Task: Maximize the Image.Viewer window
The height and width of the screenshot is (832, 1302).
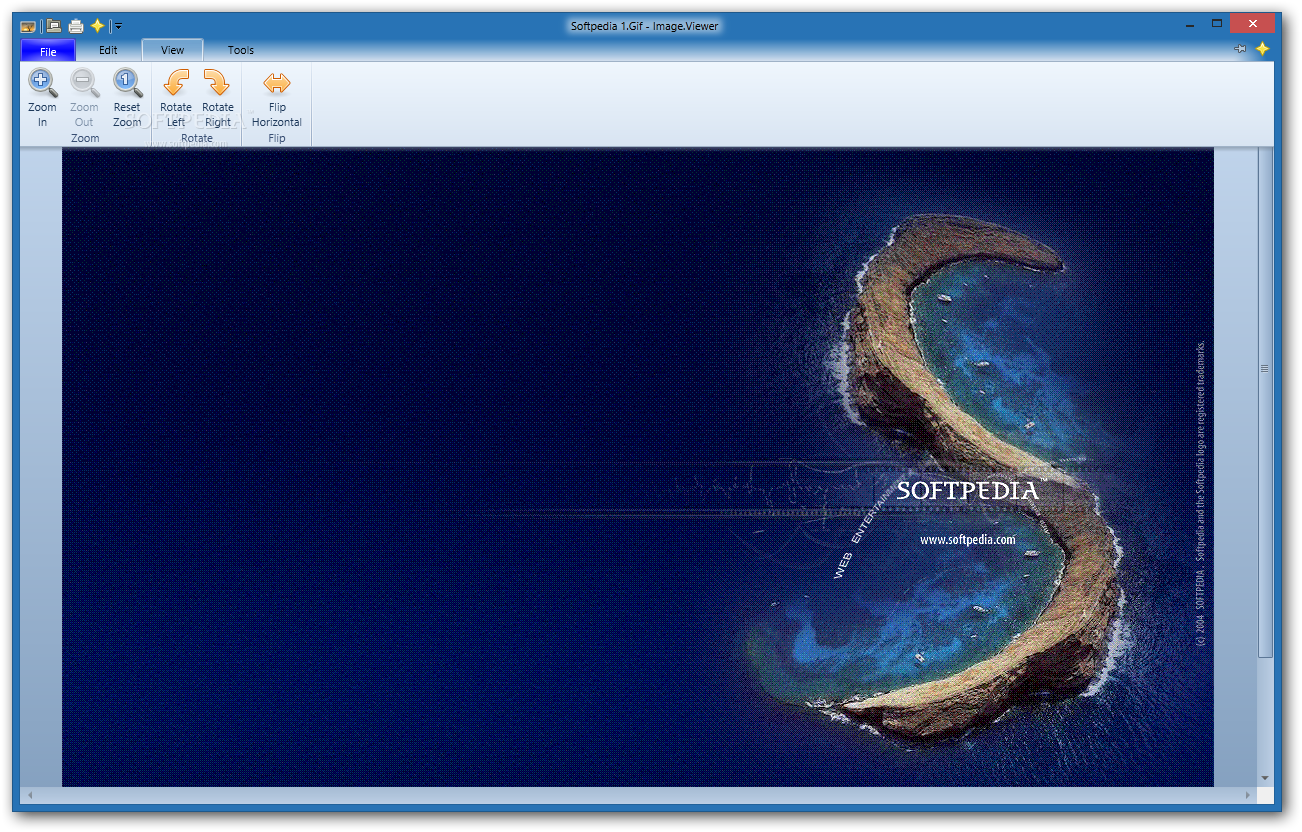Action: click(x=1217, y=23)
